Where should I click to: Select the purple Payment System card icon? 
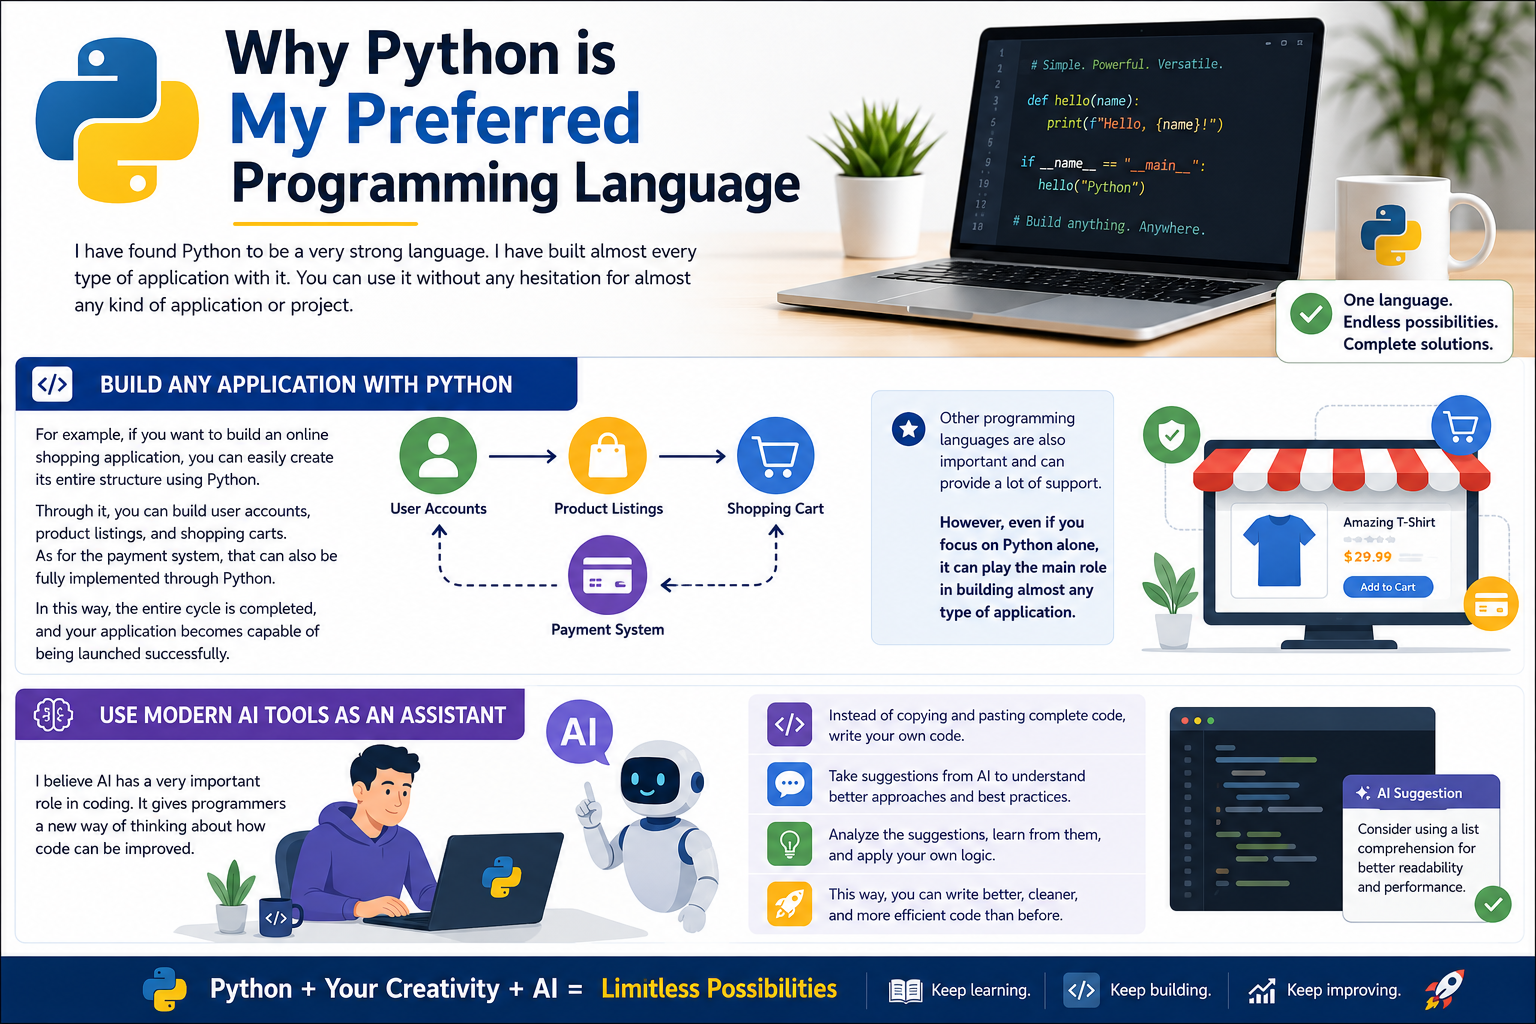point(607,576)
